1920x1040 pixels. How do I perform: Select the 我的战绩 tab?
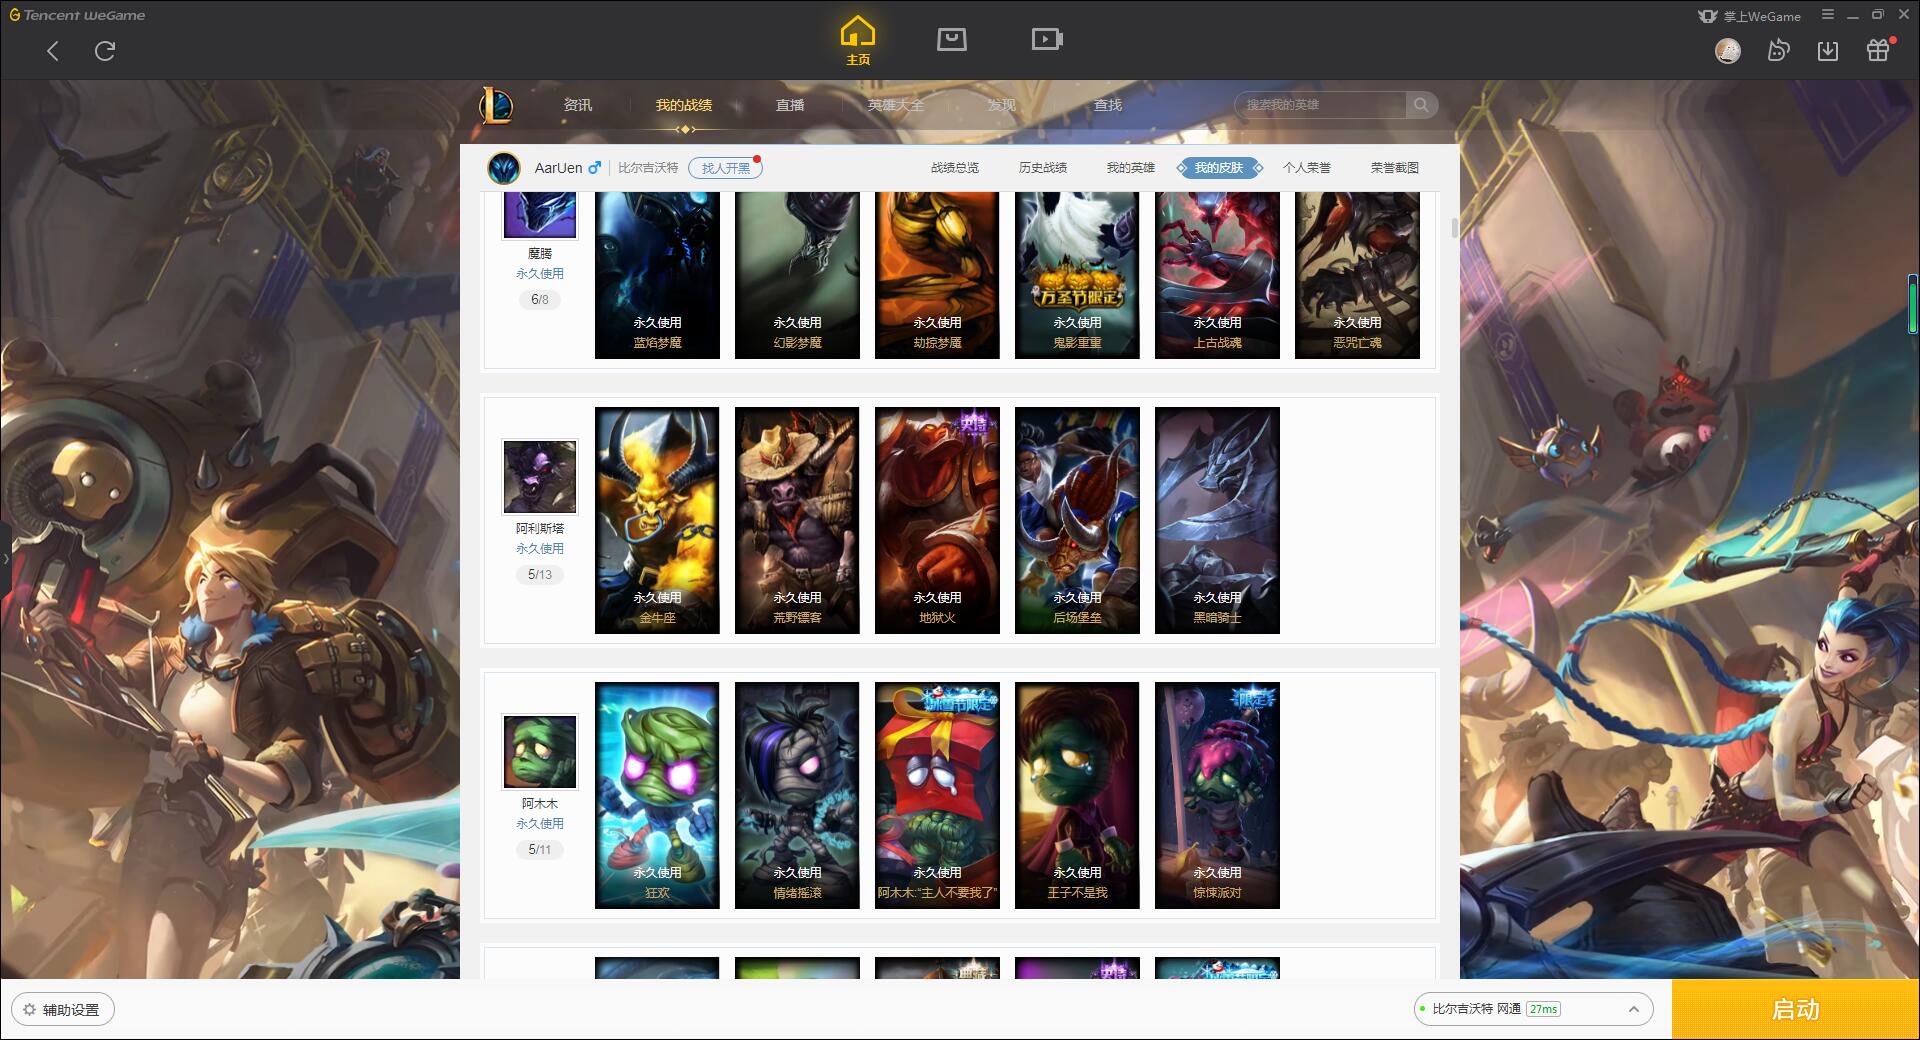coord(684,105)
